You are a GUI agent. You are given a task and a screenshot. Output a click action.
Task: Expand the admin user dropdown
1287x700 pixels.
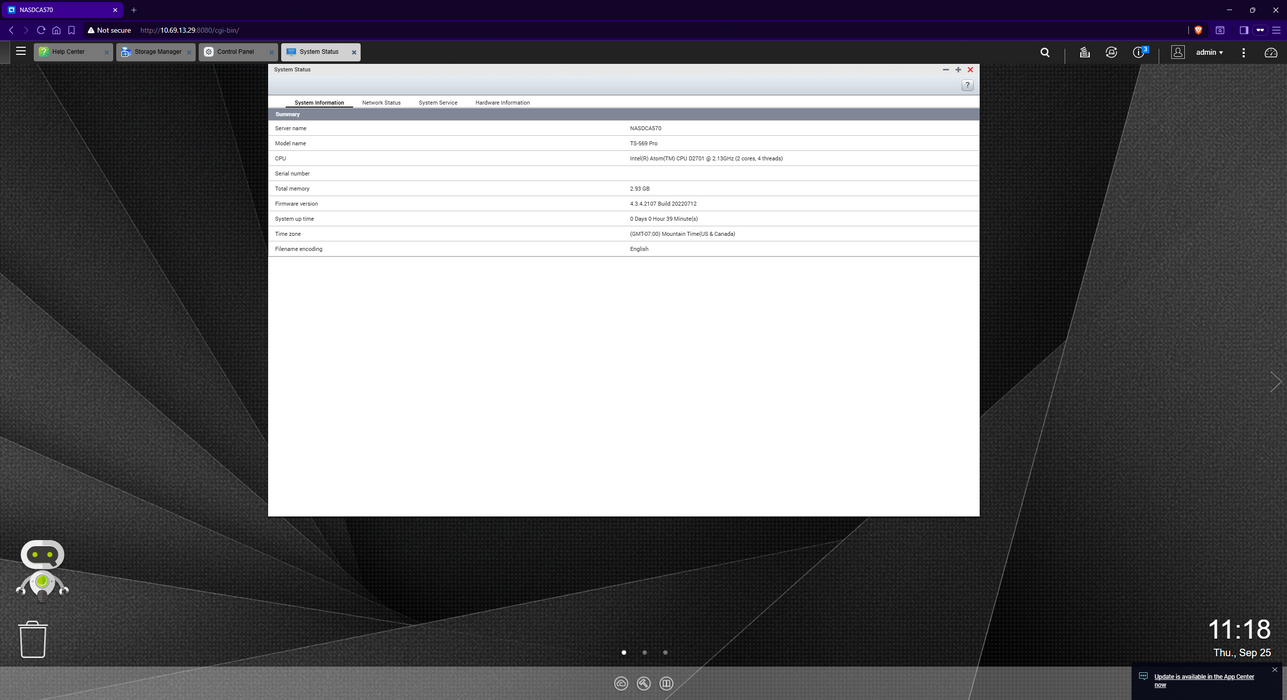point(1209,52)
